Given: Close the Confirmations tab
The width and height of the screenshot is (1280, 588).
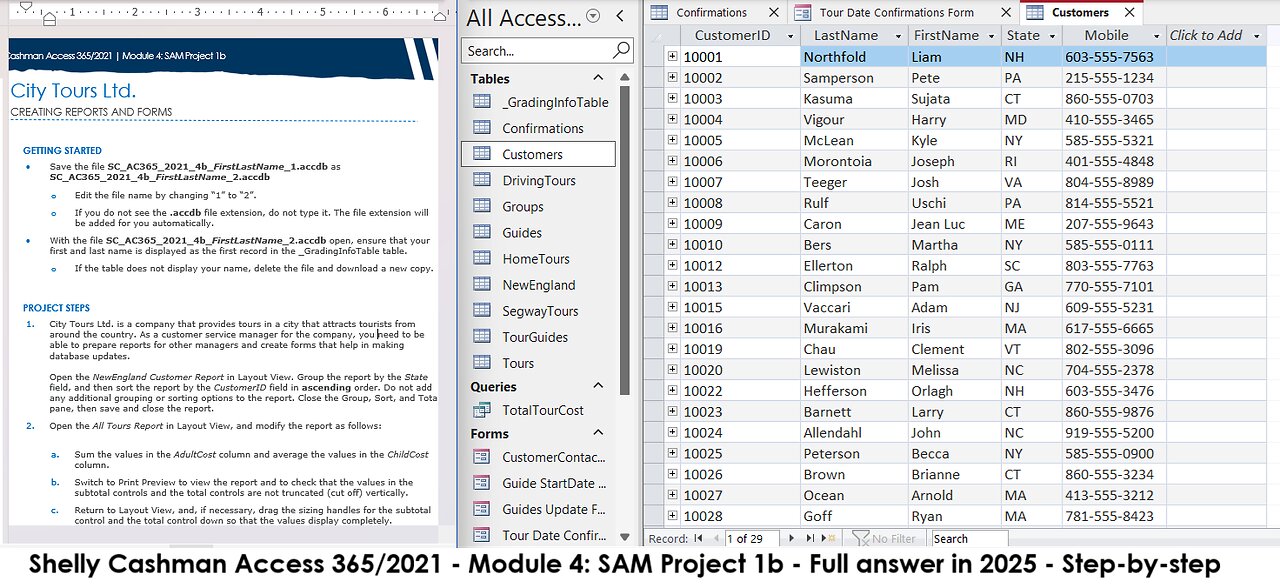Looking at the screenshot, I should click(774, 13).
